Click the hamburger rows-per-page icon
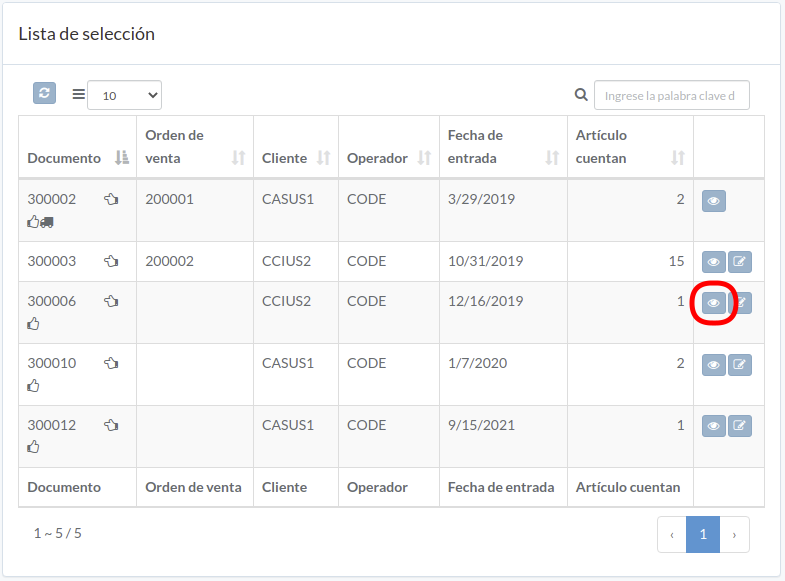The width and height of the screenshot is (785, 581). (x=79, y=94)
